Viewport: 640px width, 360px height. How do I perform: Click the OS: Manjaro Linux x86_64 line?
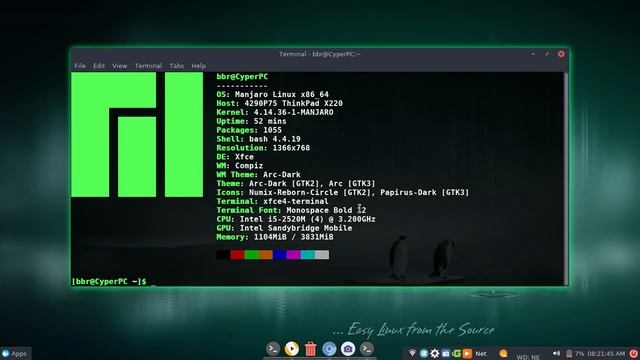(273, 94)
